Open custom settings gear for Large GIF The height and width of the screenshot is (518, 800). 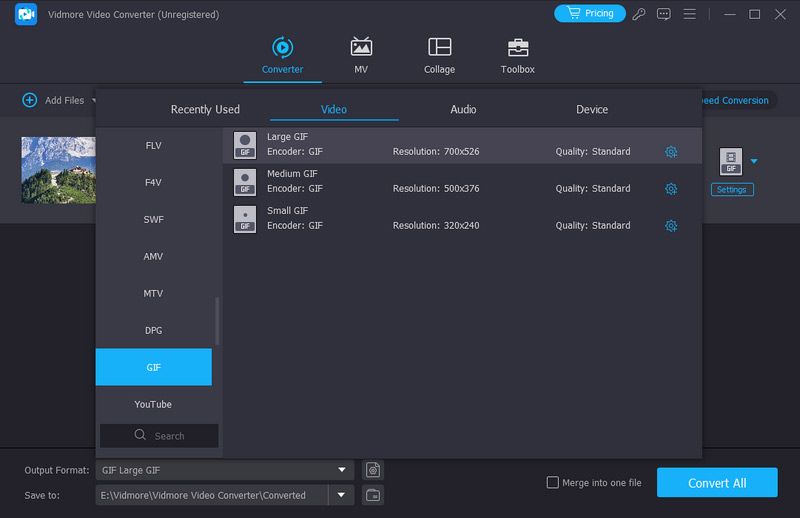tap(671, 152)
